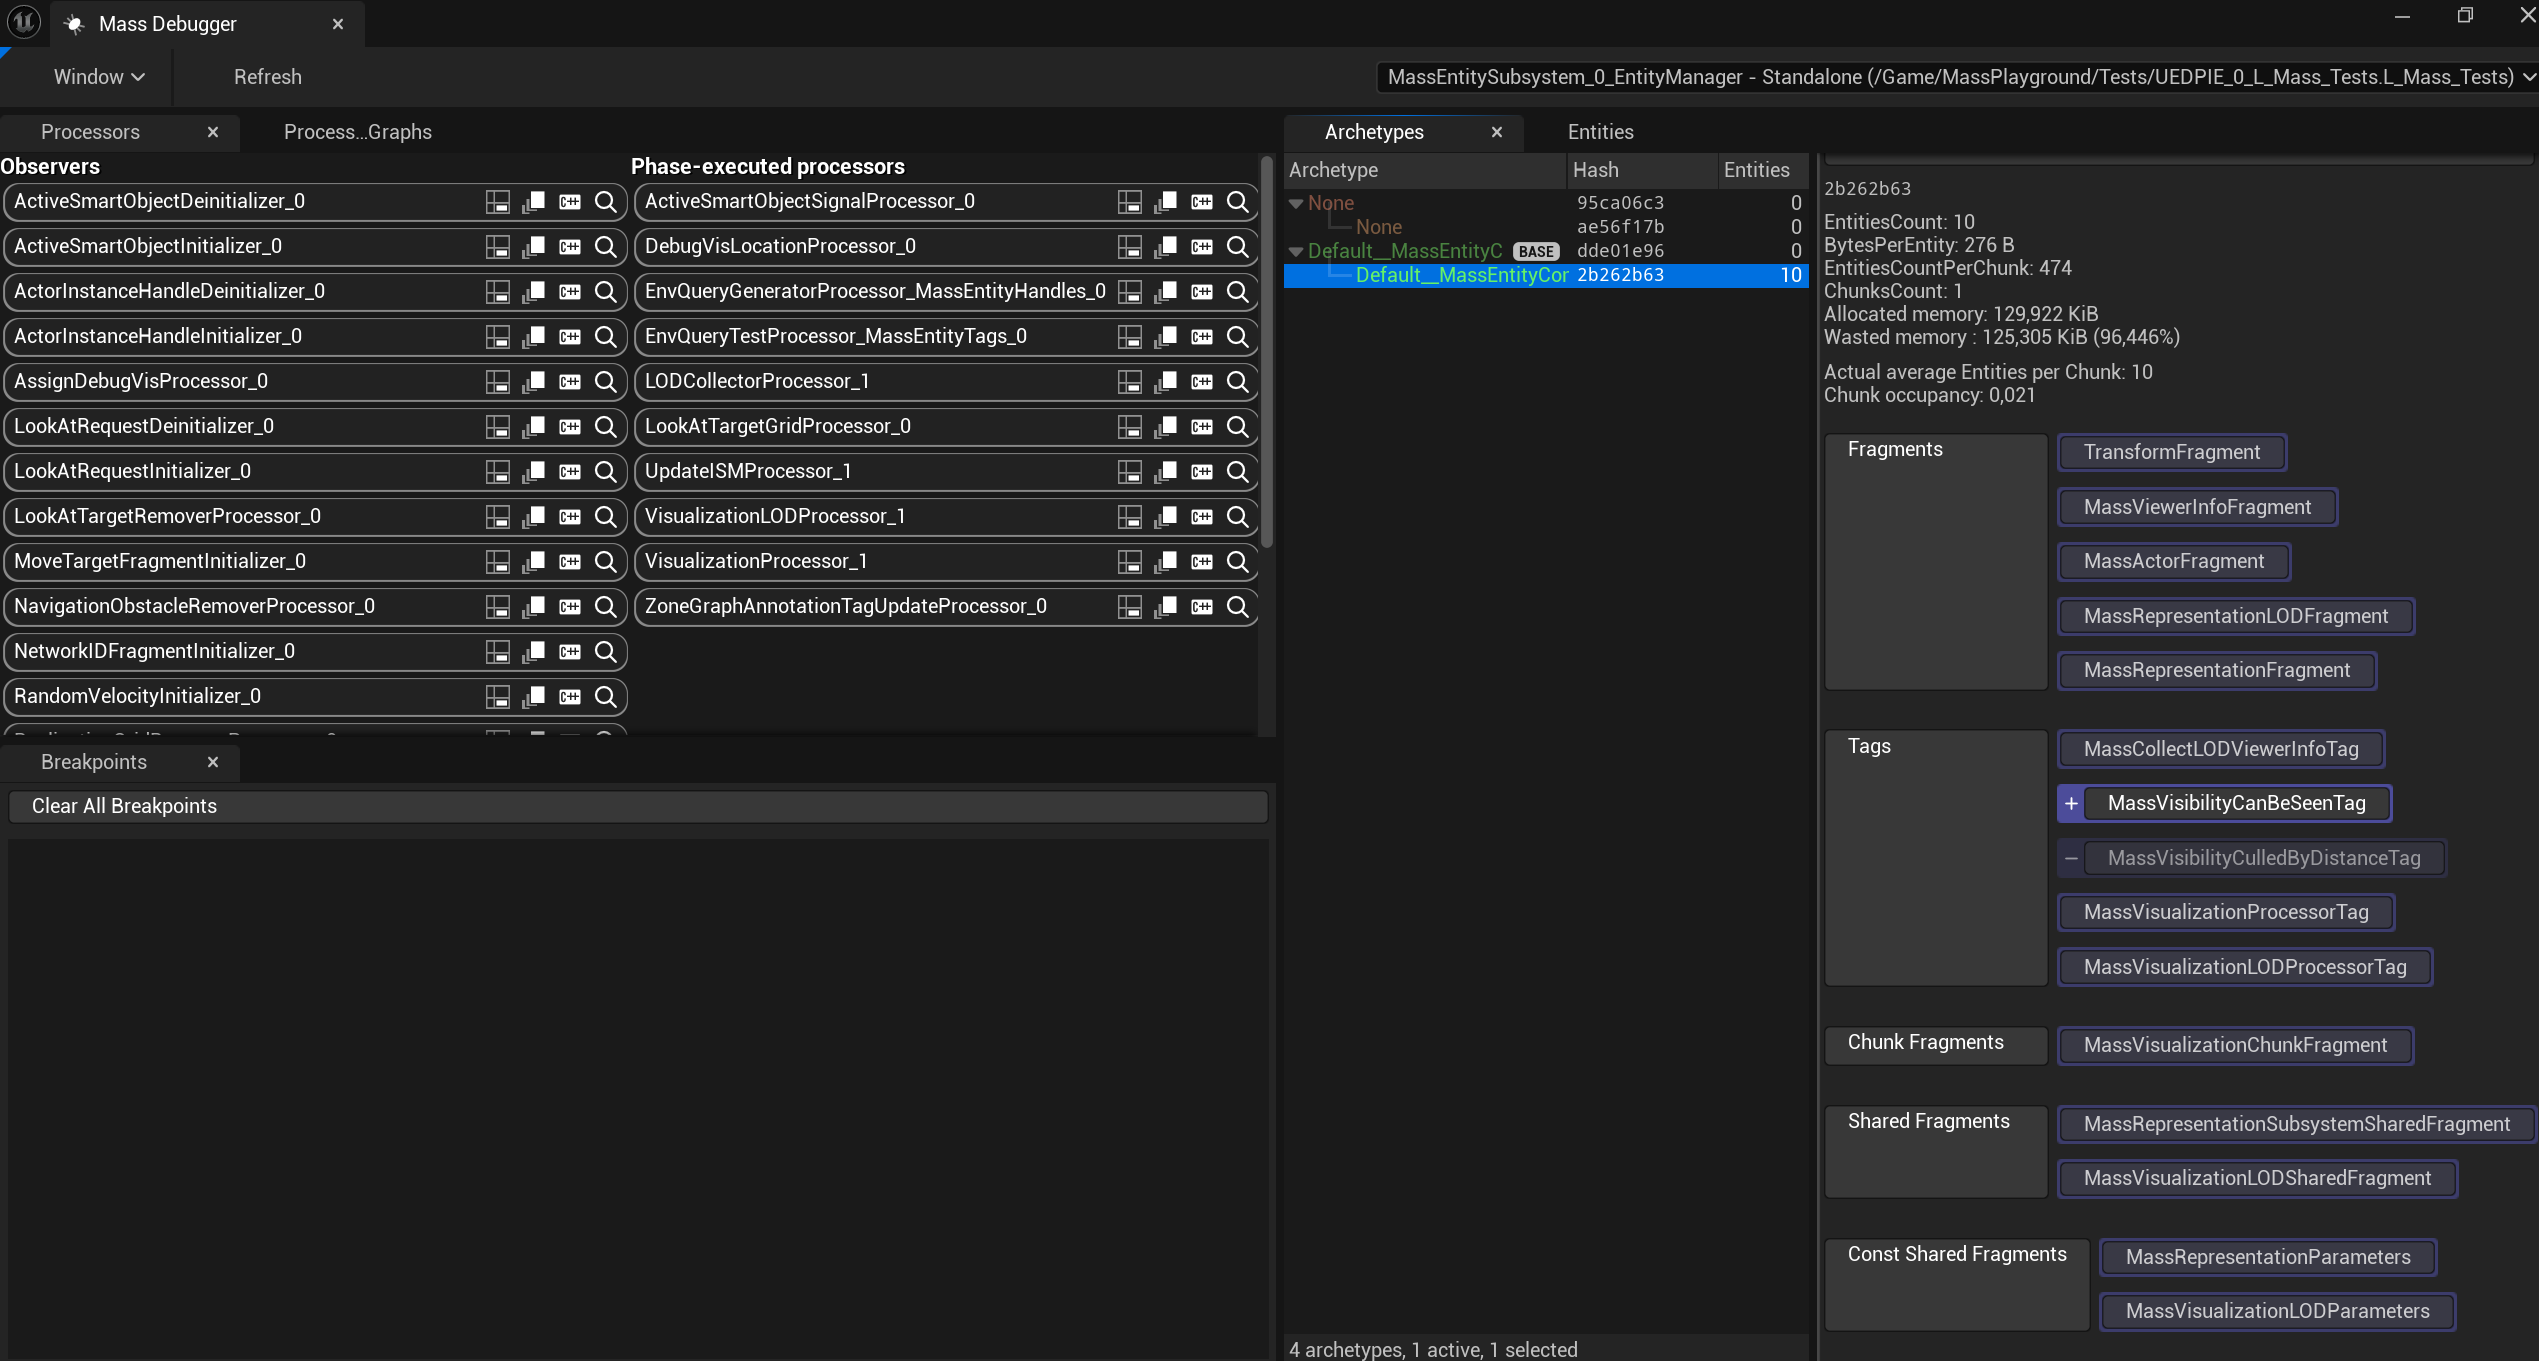Click magnifier icon for VisualizationProcessor_1
The width and height of the screenshot is (2539, 1361).
coord(1237,562)
